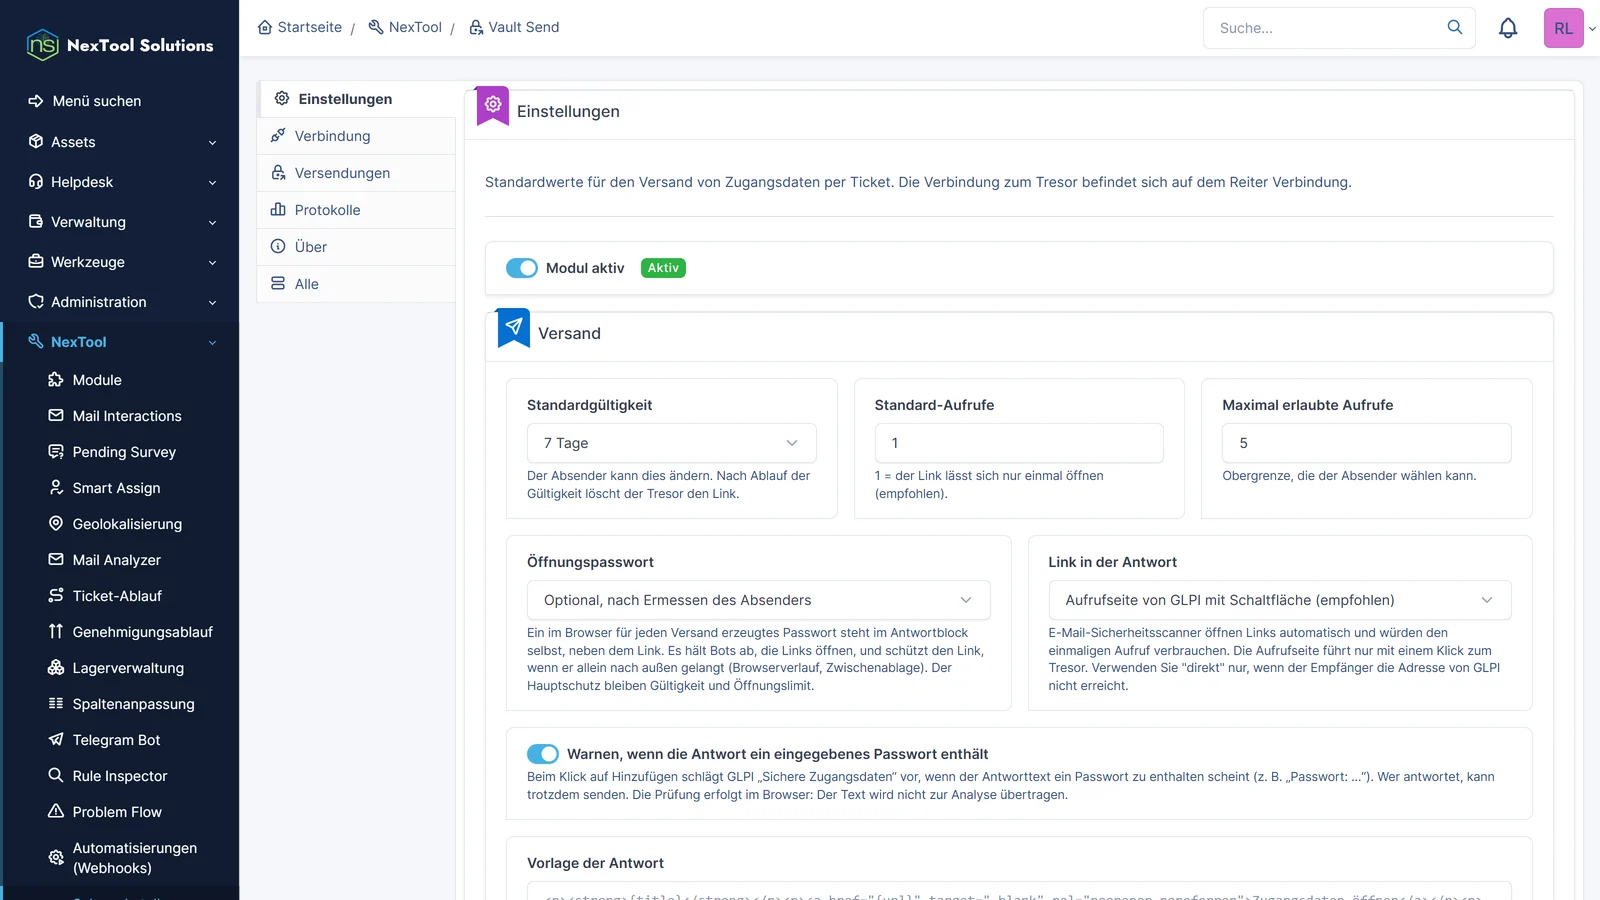Toggle the Modul aktiv switch
Viewport: 1600px width, 900px height.
522,268
